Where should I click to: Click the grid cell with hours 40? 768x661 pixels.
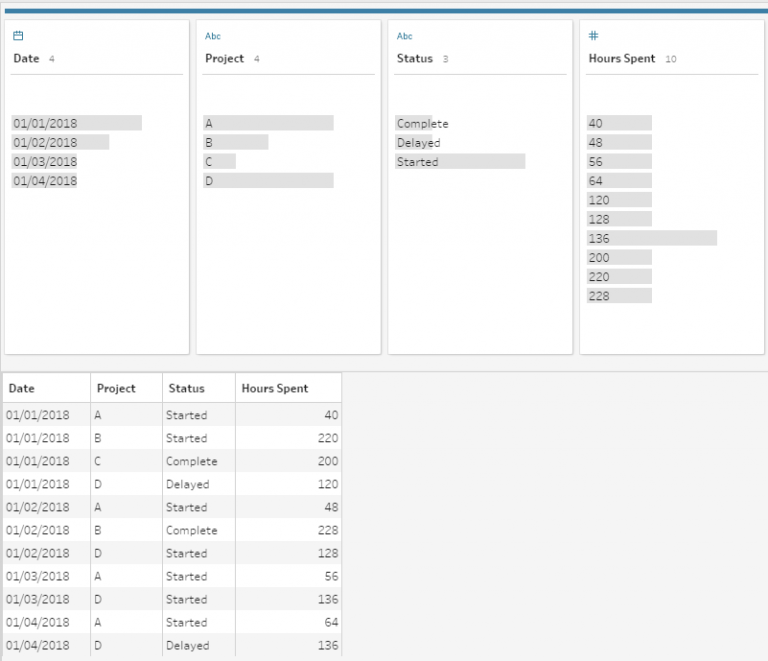tap(288, 415)
